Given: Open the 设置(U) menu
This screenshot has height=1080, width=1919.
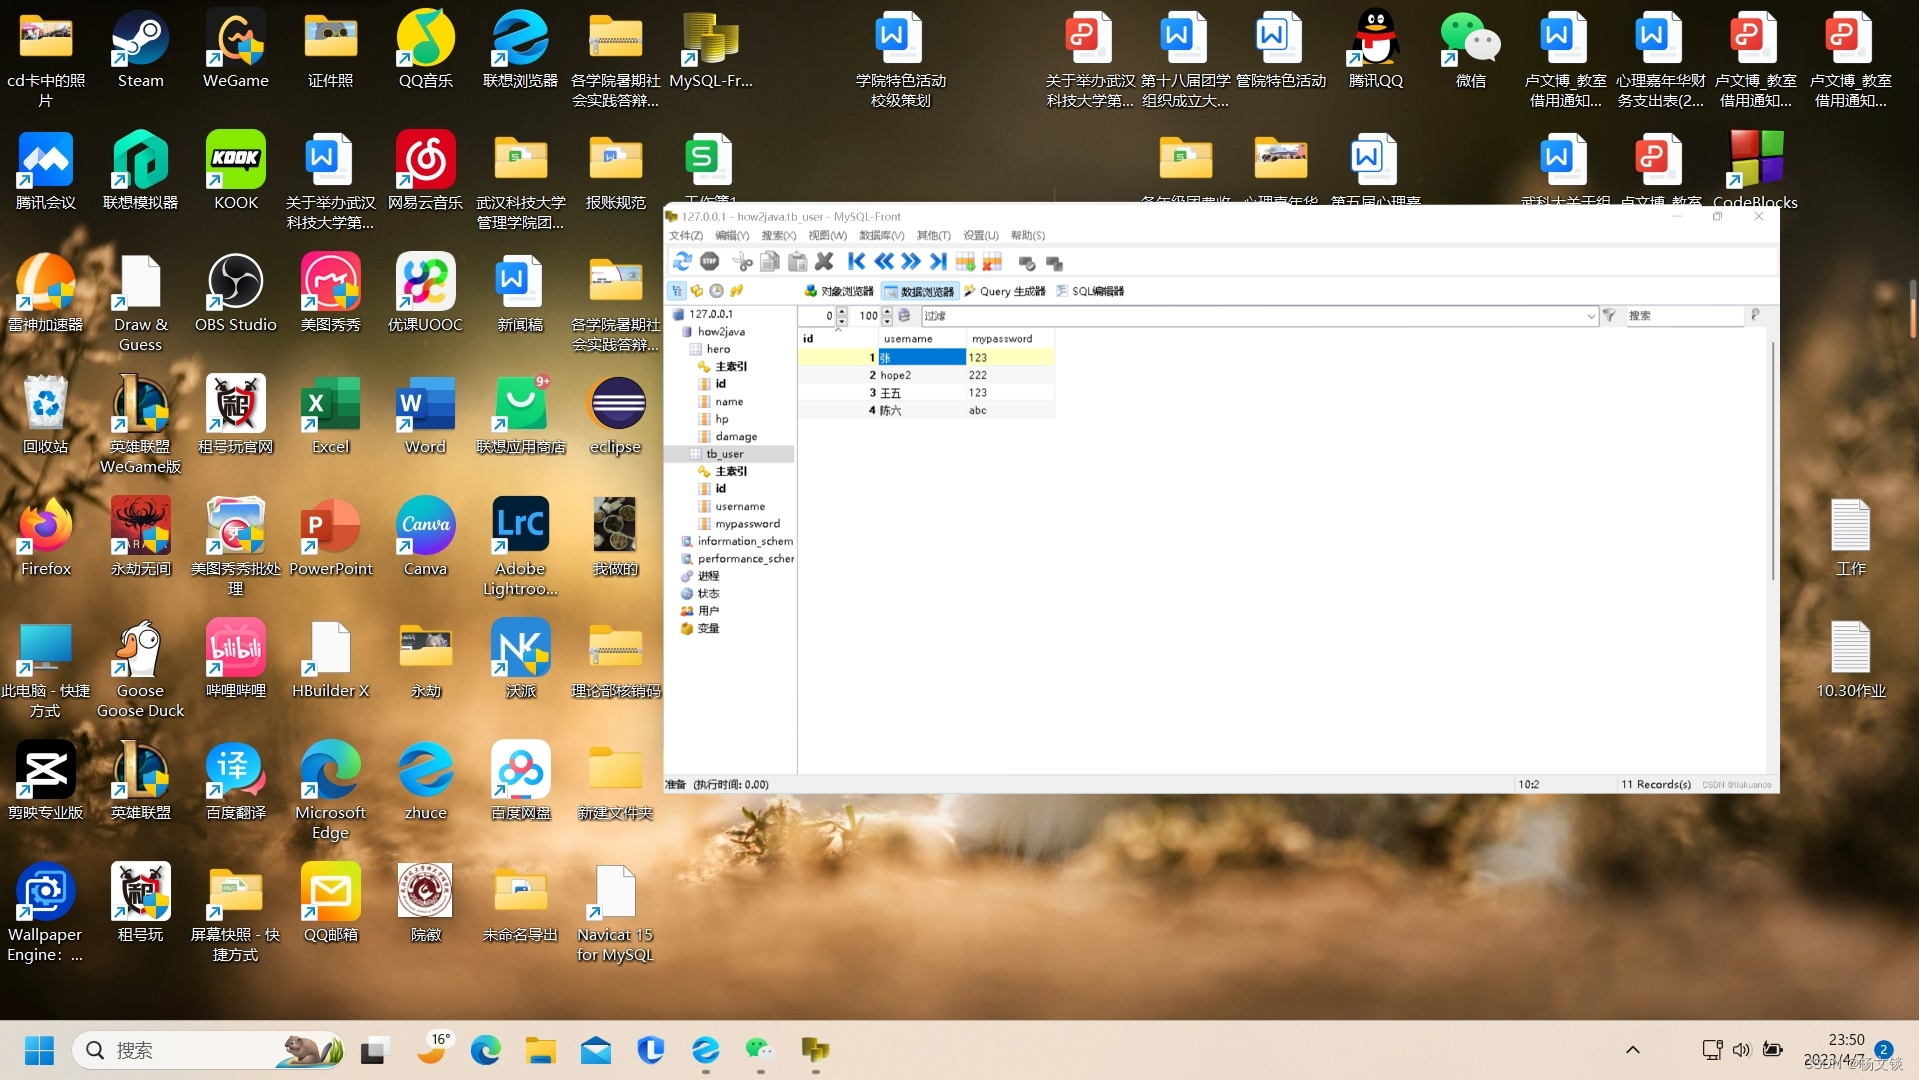Looking at the screenshot, I should point(981,235).
